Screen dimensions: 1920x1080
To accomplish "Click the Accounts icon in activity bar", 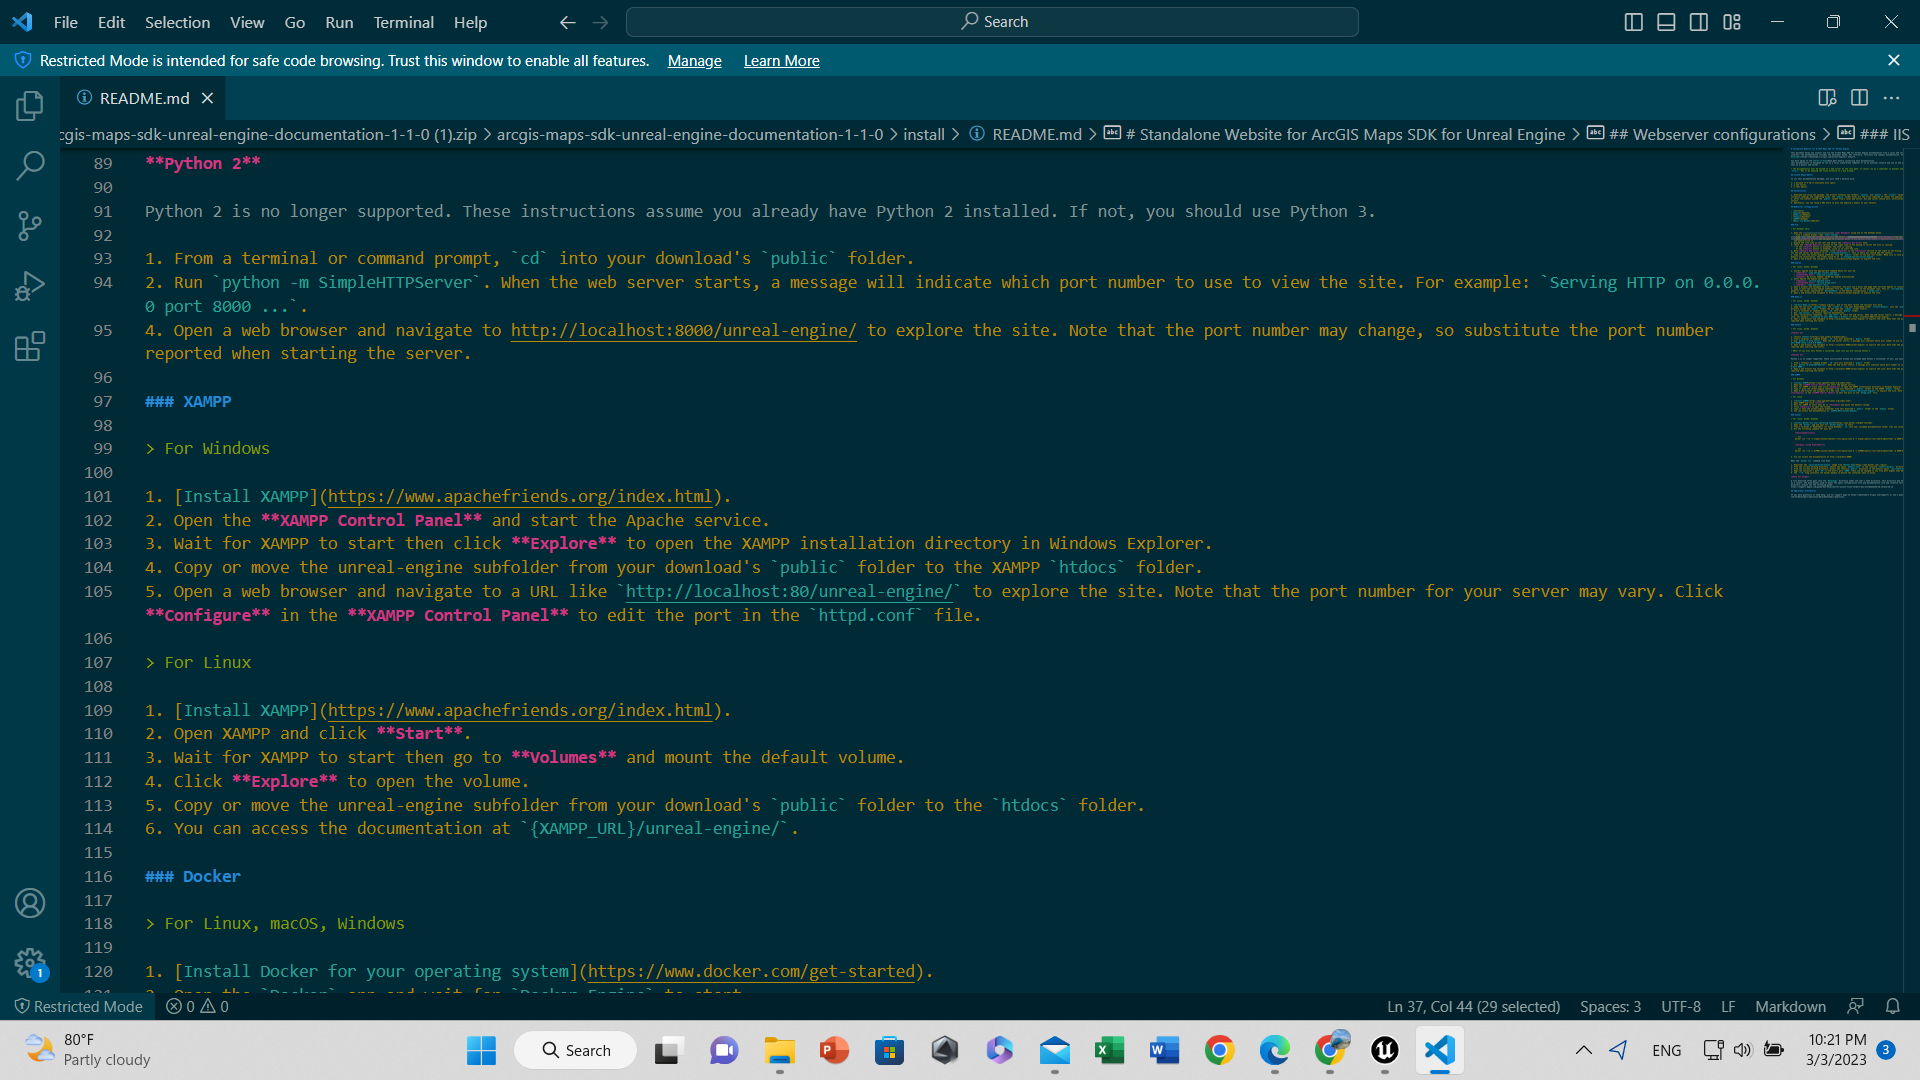I will (x=30, y=903).
